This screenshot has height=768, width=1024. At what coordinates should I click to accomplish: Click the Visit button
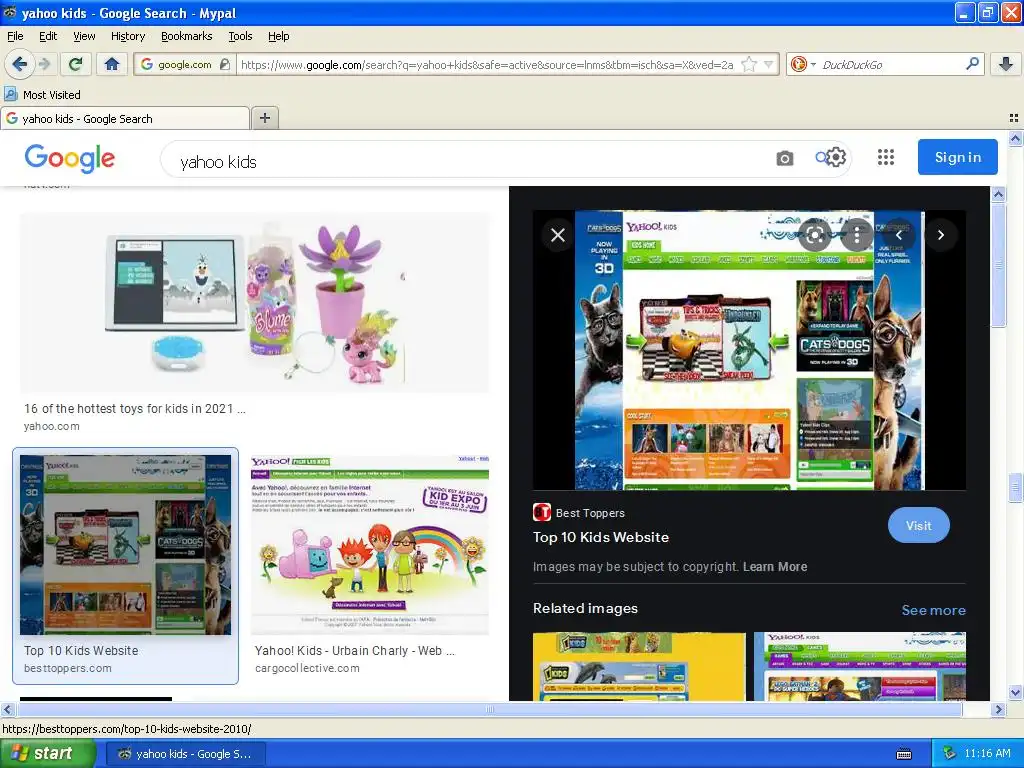coord(918,525)
